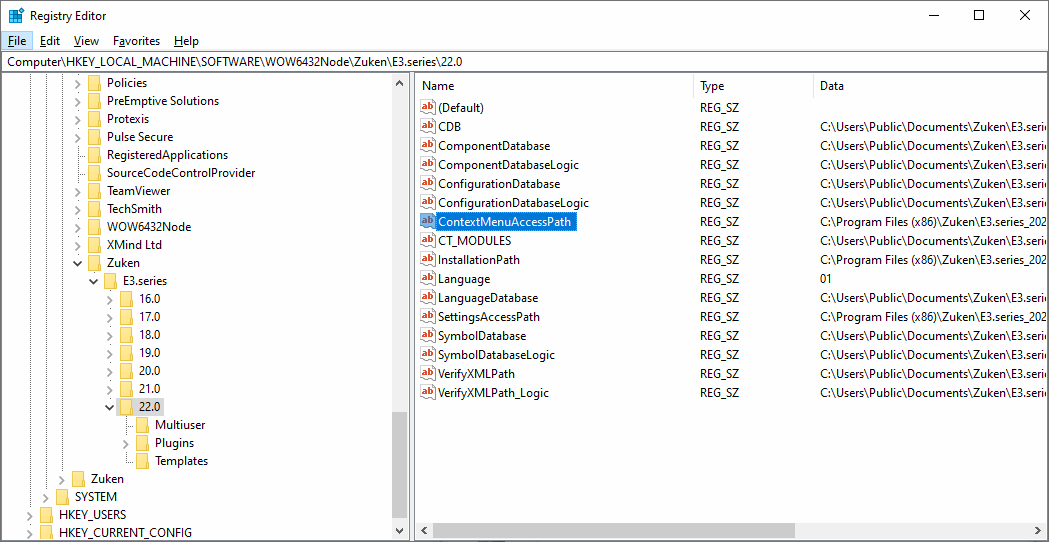Expand the SYSTEM key

pos(45,496)
